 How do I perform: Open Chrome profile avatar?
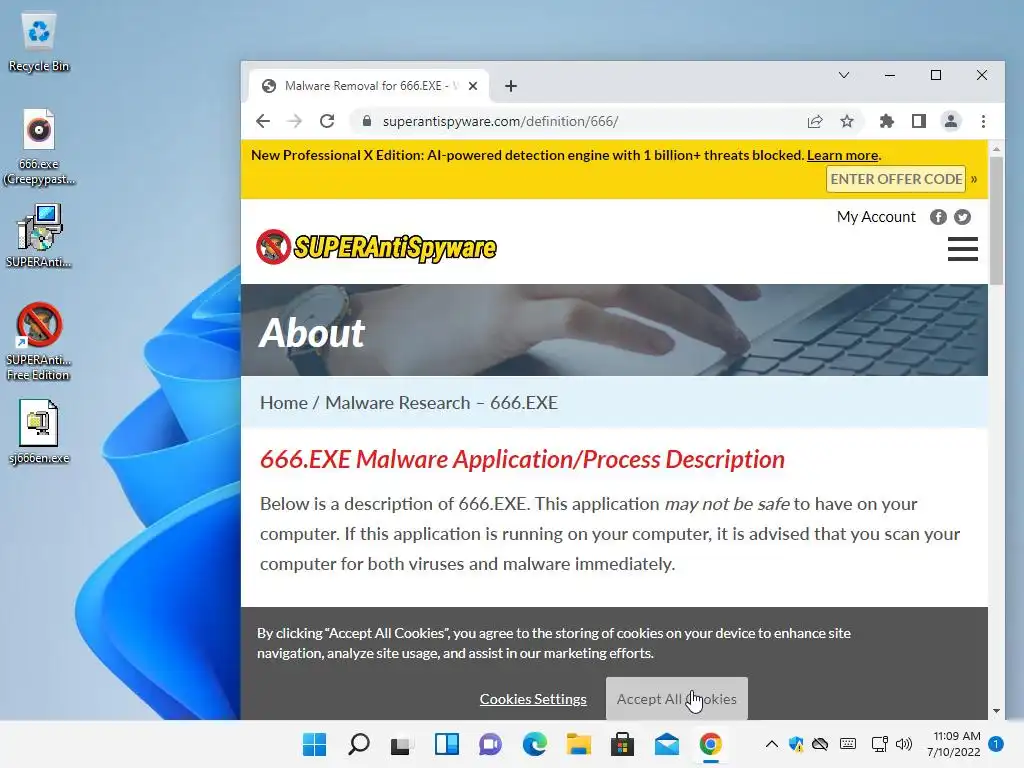(951, 121)
